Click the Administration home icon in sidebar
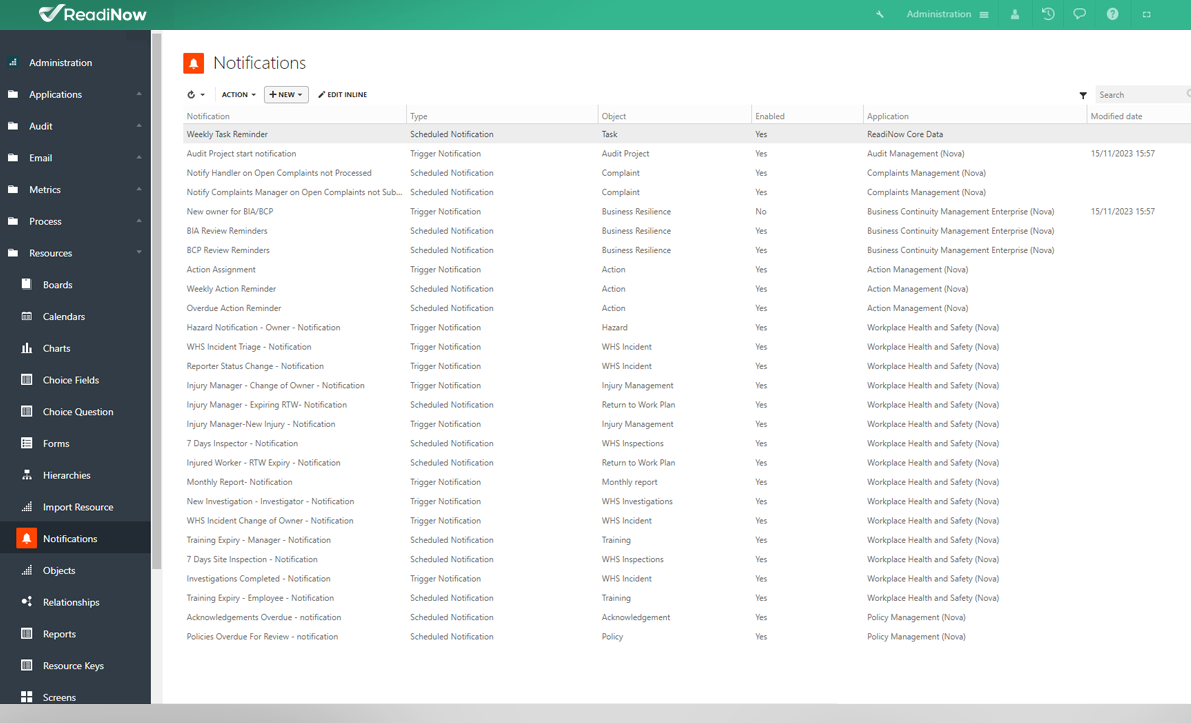Image resolution: width=1191 pixels, height=723 pixels. [x=13, y=63]
